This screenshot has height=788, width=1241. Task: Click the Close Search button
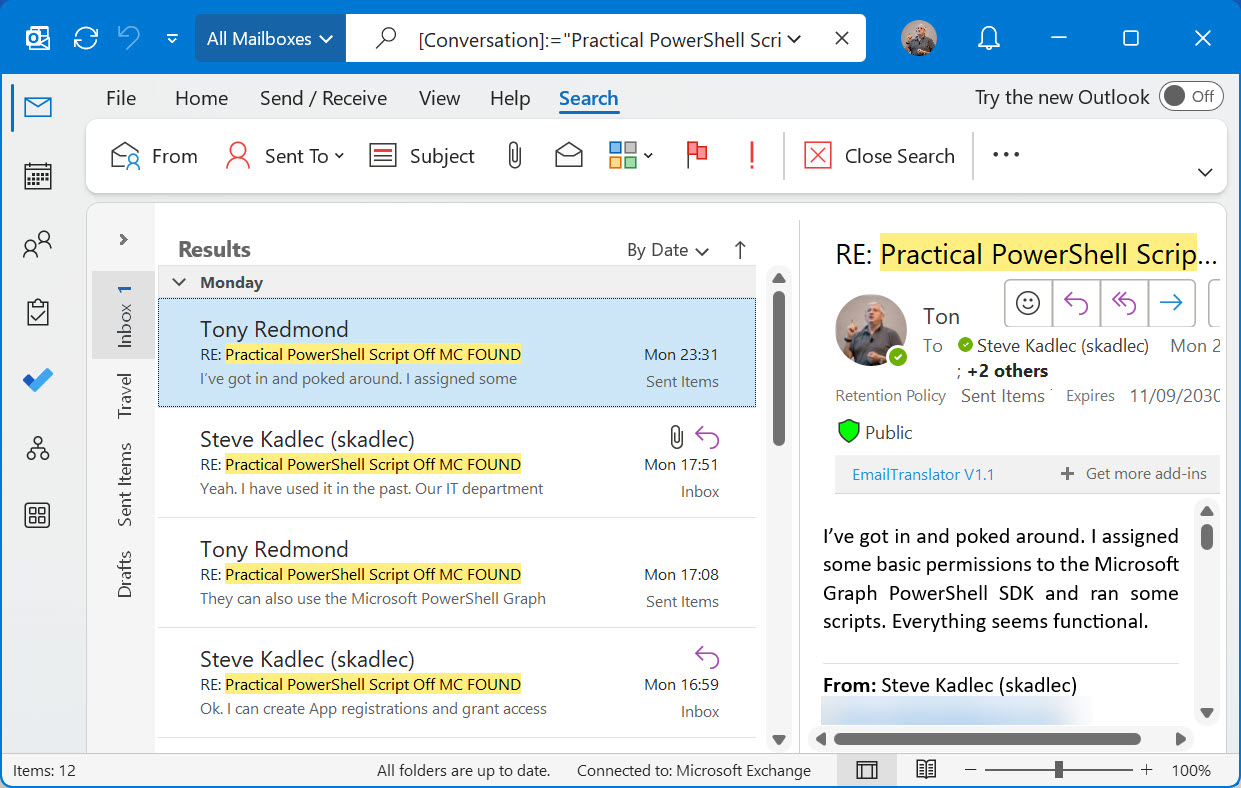(x=880, y=156)
